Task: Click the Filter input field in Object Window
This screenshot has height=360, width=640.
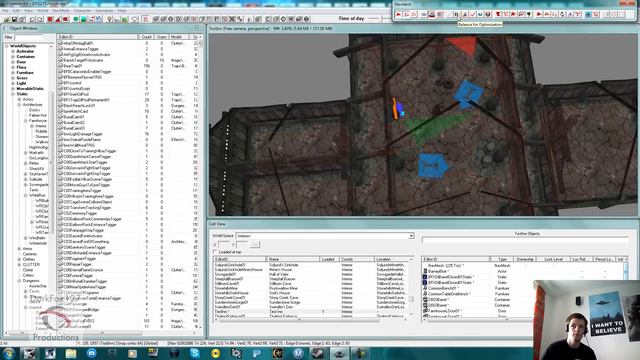Action: click(29, 37)
